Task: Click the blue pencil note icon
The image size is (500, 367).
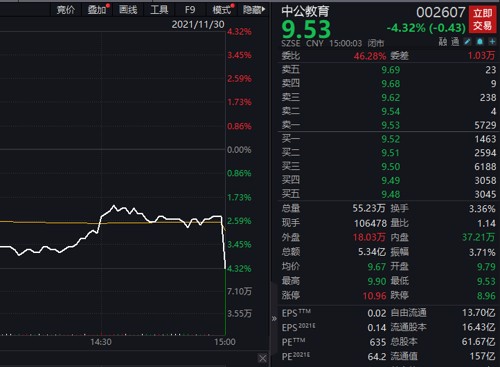Action: pos(468,42)
